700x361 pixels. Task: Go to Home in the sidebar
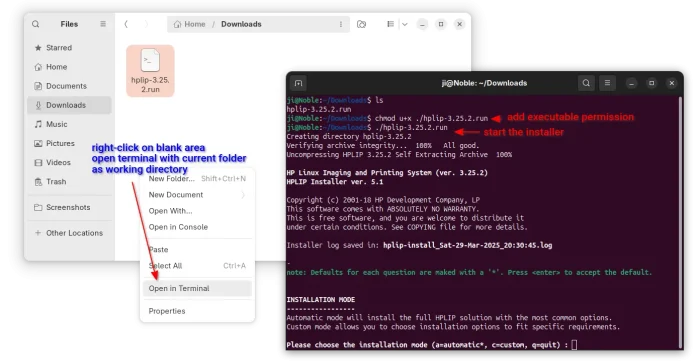[70, 67]
